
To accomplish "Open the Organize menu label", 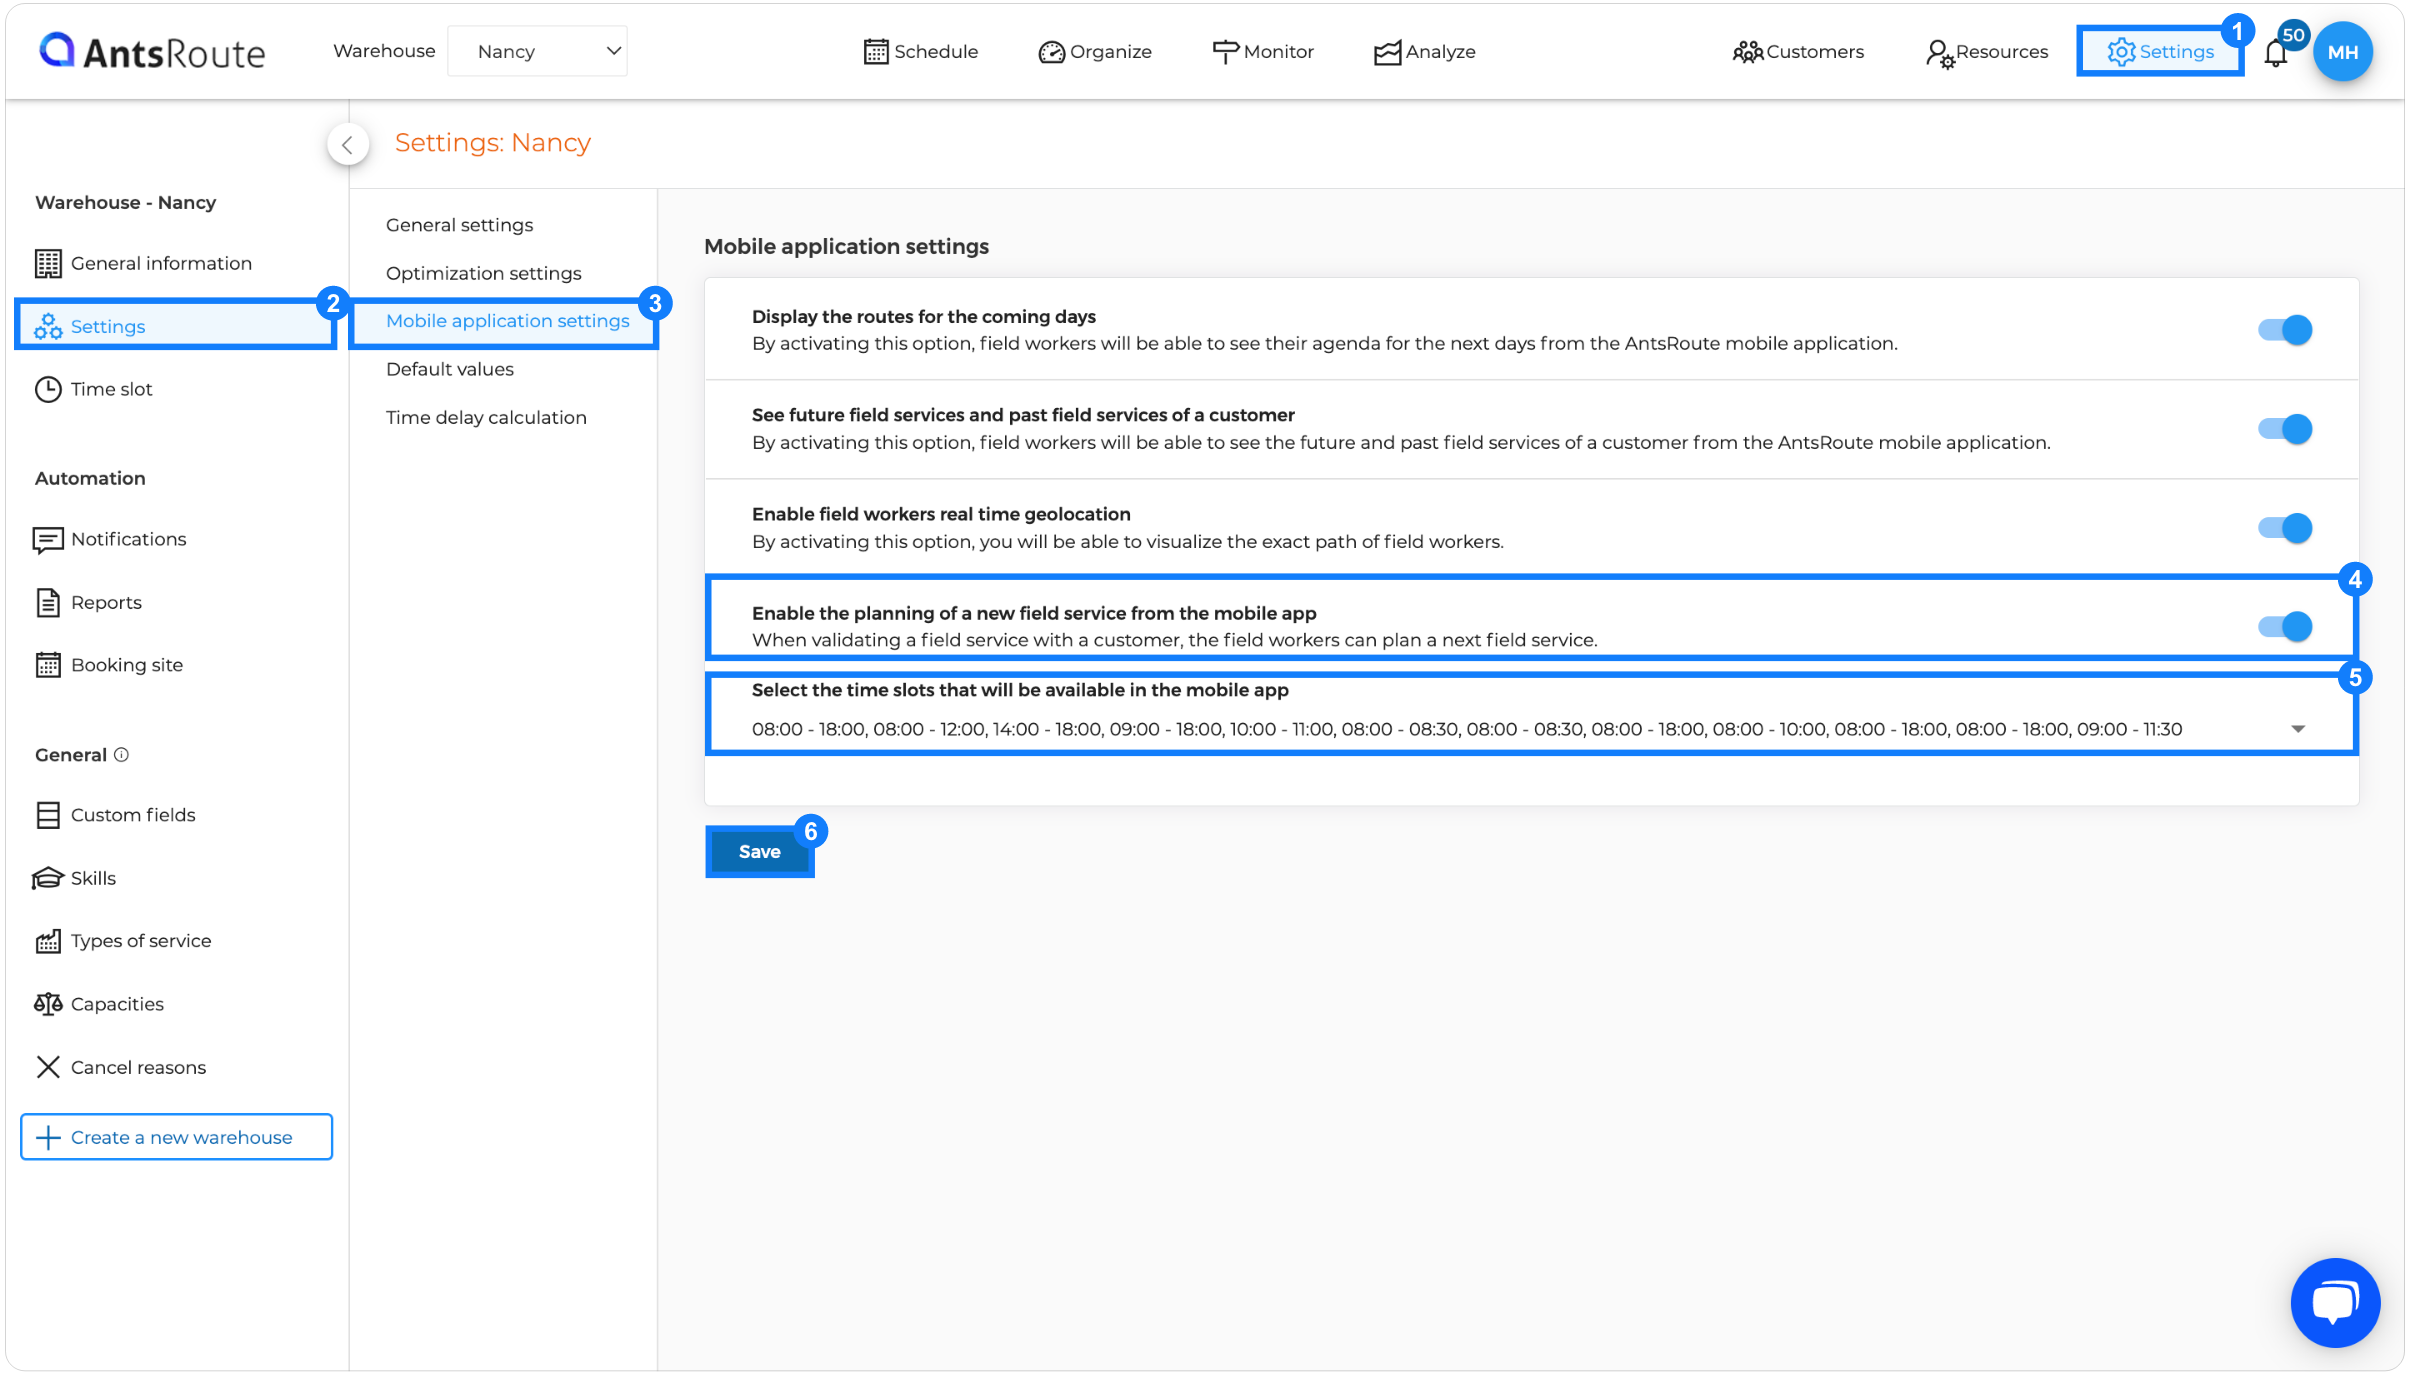I will point(1111,51).
